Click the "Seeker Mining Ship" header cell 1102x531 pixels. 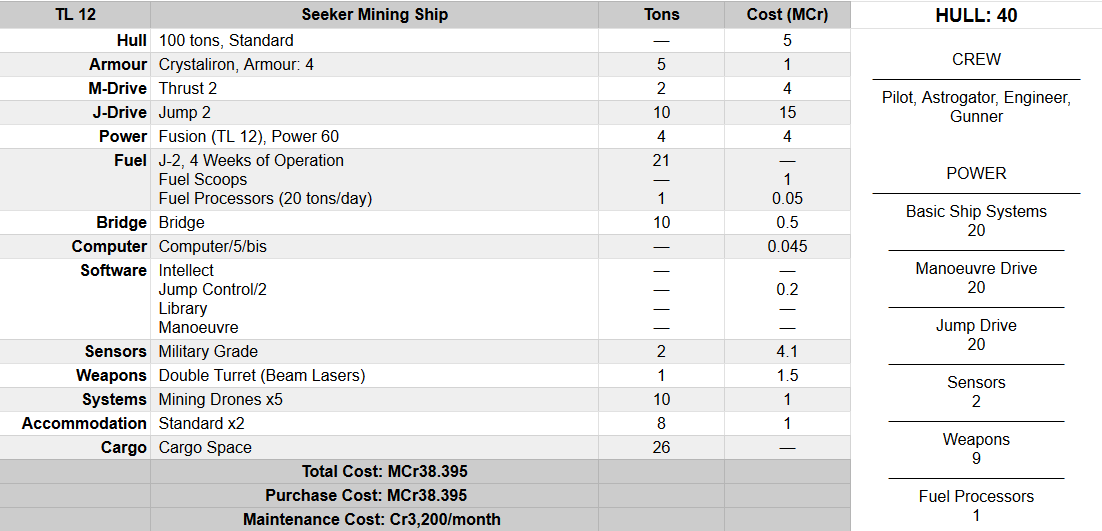click(374, 15)
